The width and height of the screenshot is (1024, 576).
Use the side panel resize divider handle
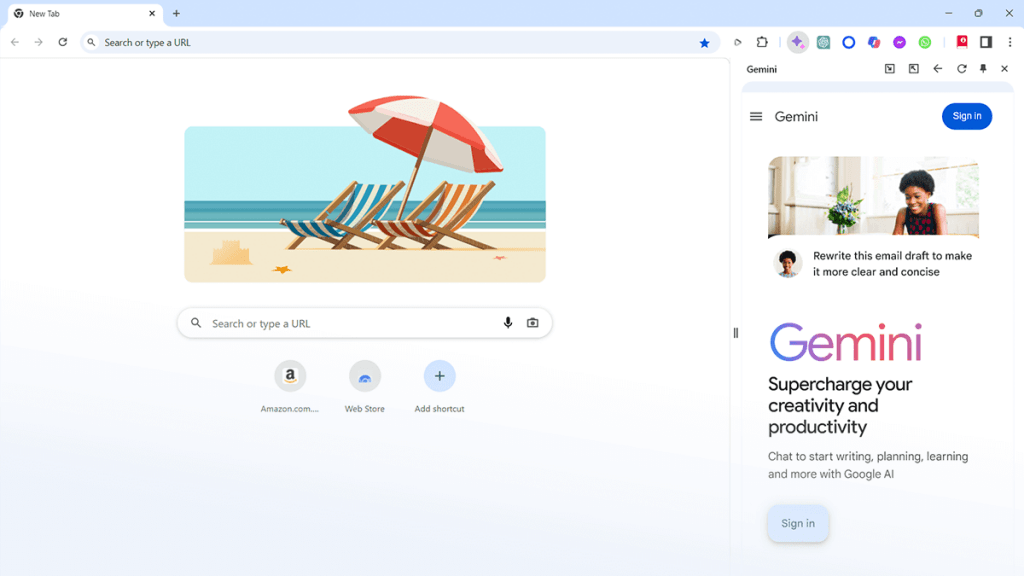pyautogui.click(x=735, y=333)
